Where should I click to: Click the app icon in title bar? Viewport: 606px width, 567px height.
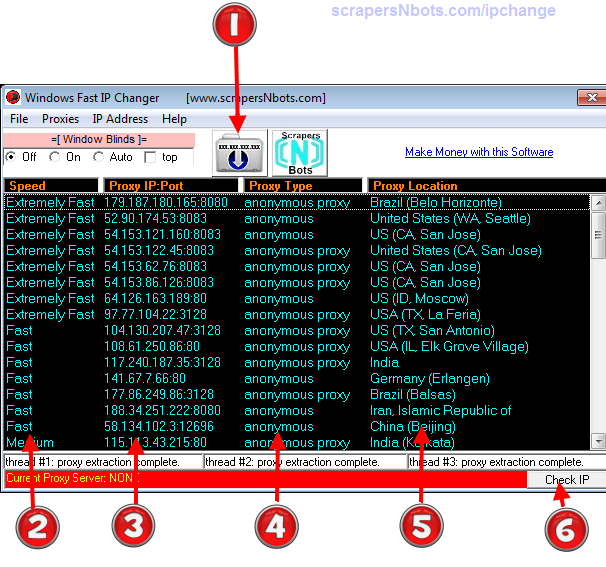[13, 98]
